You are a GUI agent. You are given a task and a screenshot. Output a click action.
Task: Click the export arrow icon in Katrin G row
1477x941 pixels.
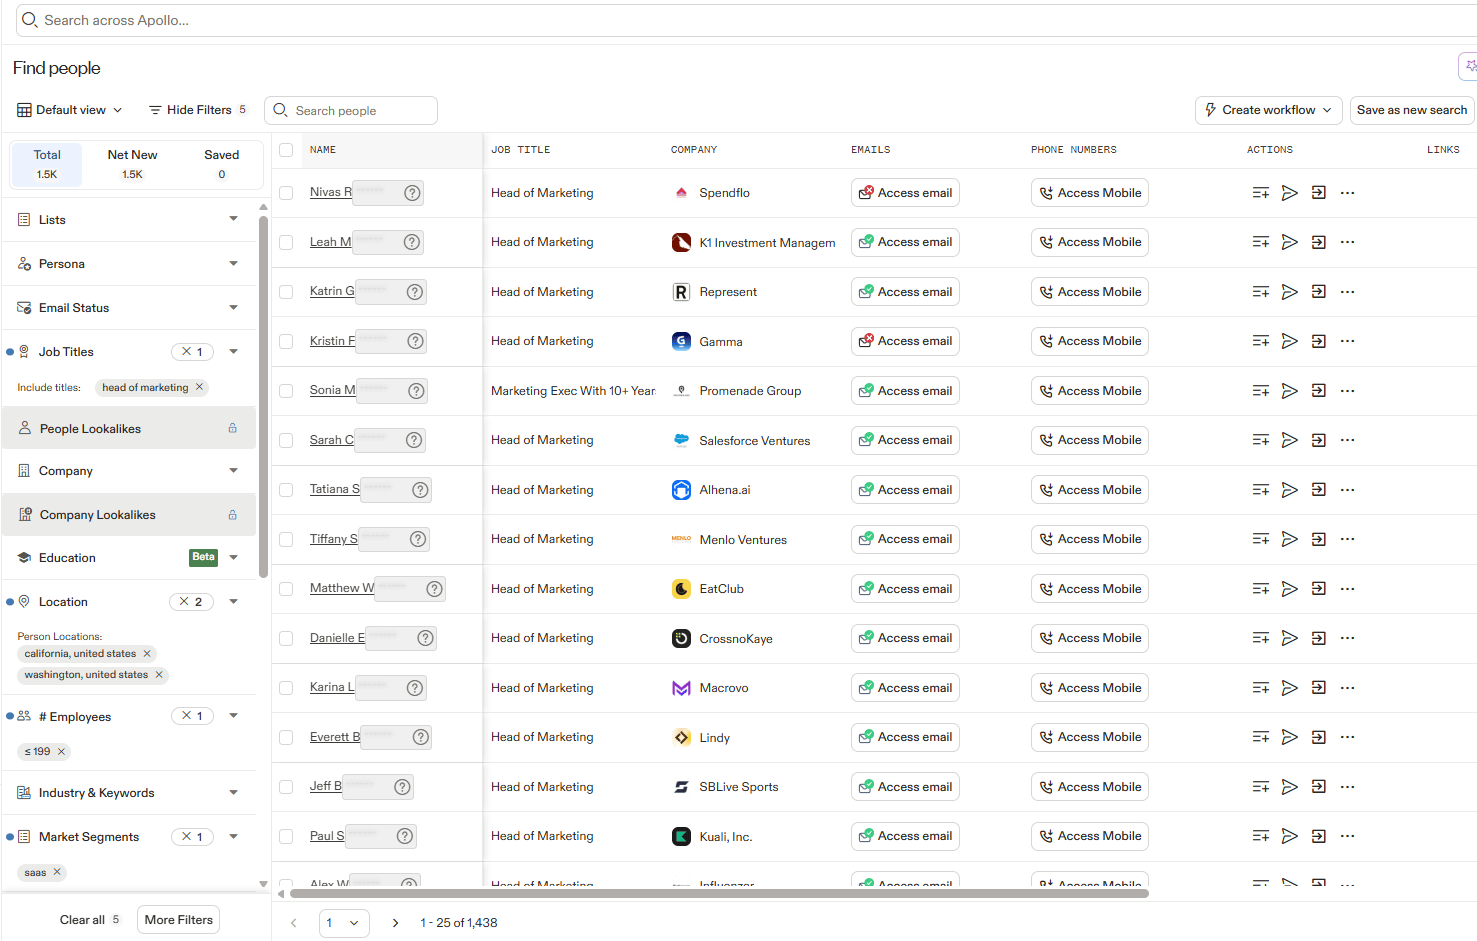pyautogui.click(x=1319, y=292)
